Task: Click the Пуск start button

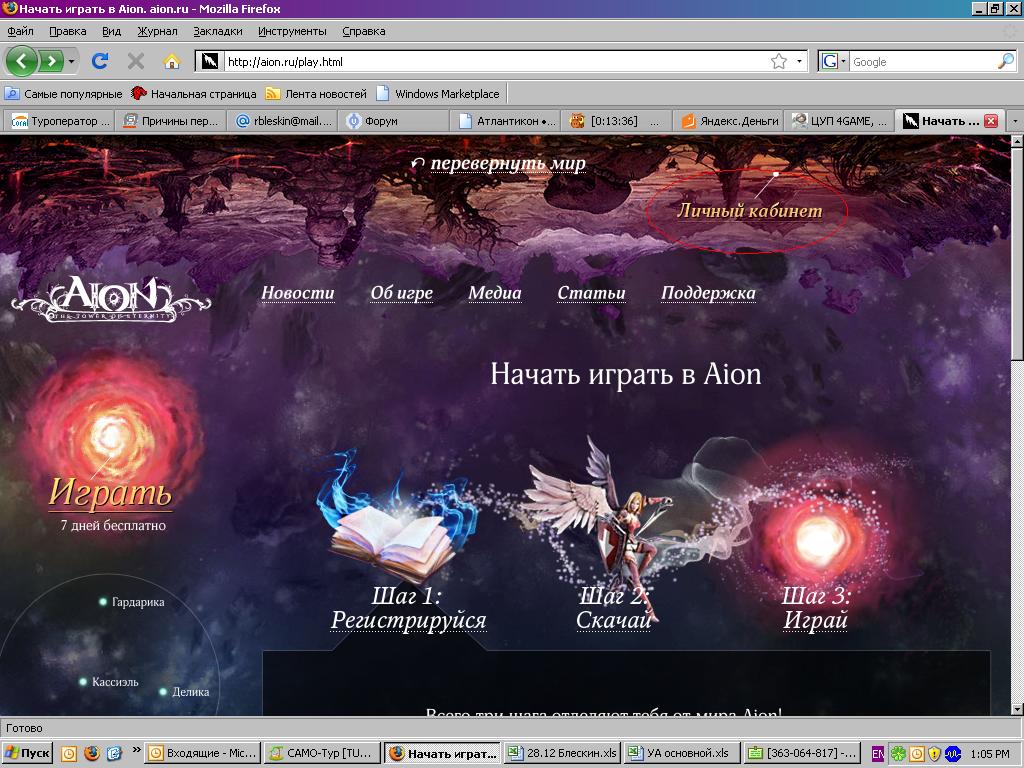Action: click(x=28, y=753)
